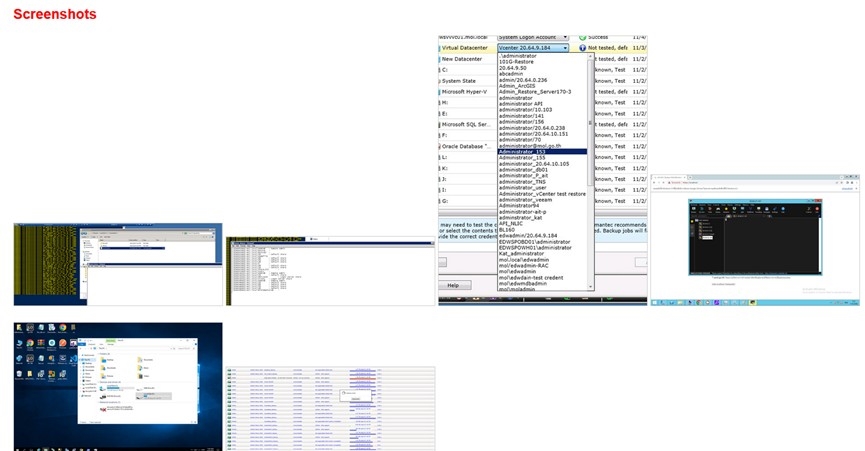
Task: Open the black terminal window screenshot thumbnail
Action: click(330, 271)
